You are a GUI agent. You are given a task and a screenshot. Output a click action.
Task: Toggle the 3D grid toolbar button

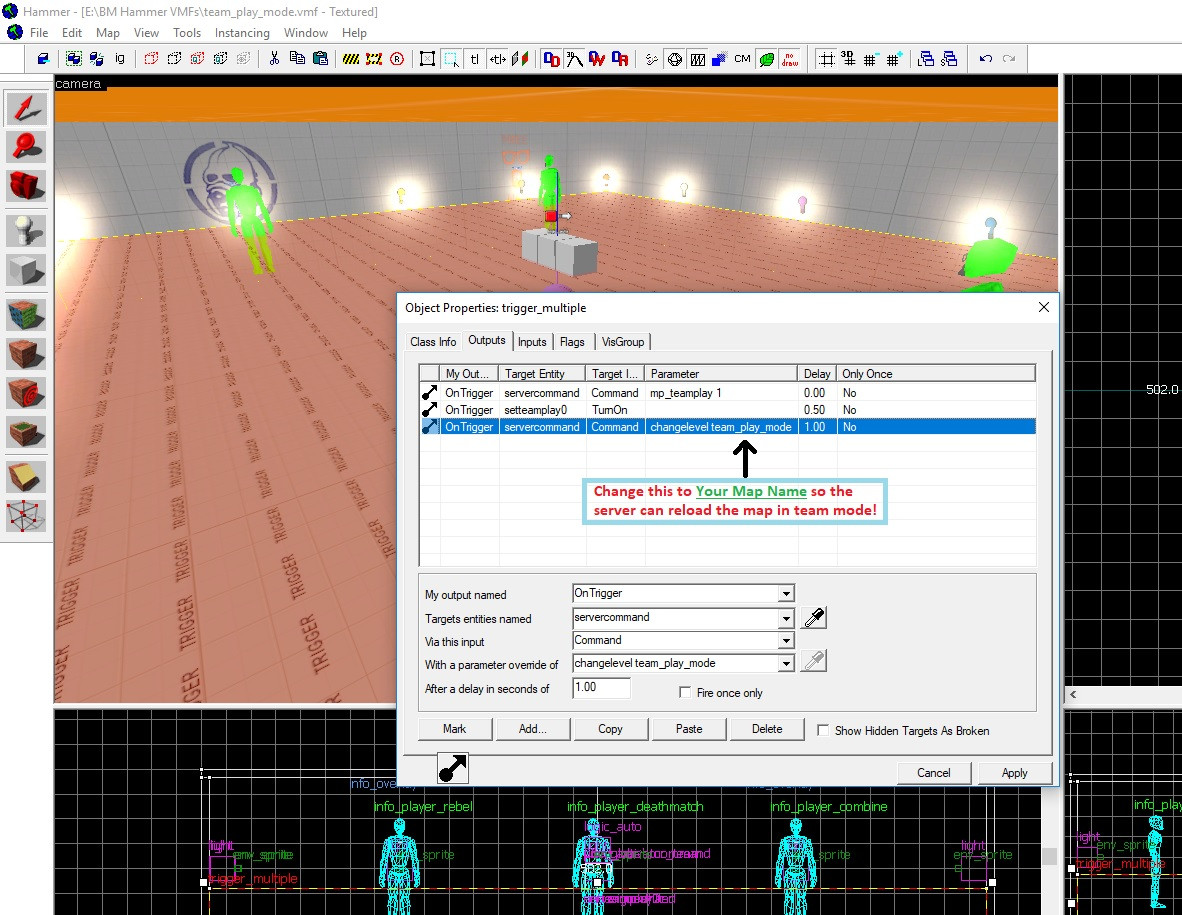point(848,59)
